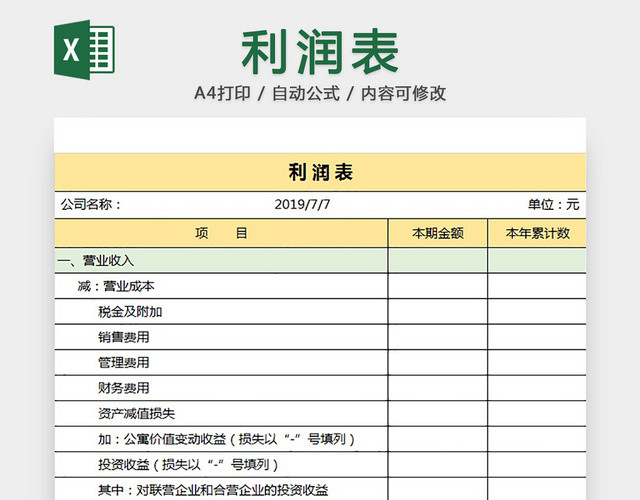Select the 加：公寓价值变动收益 row label
The width and height of the screenshot is (640, 500).
click(227, 439)
